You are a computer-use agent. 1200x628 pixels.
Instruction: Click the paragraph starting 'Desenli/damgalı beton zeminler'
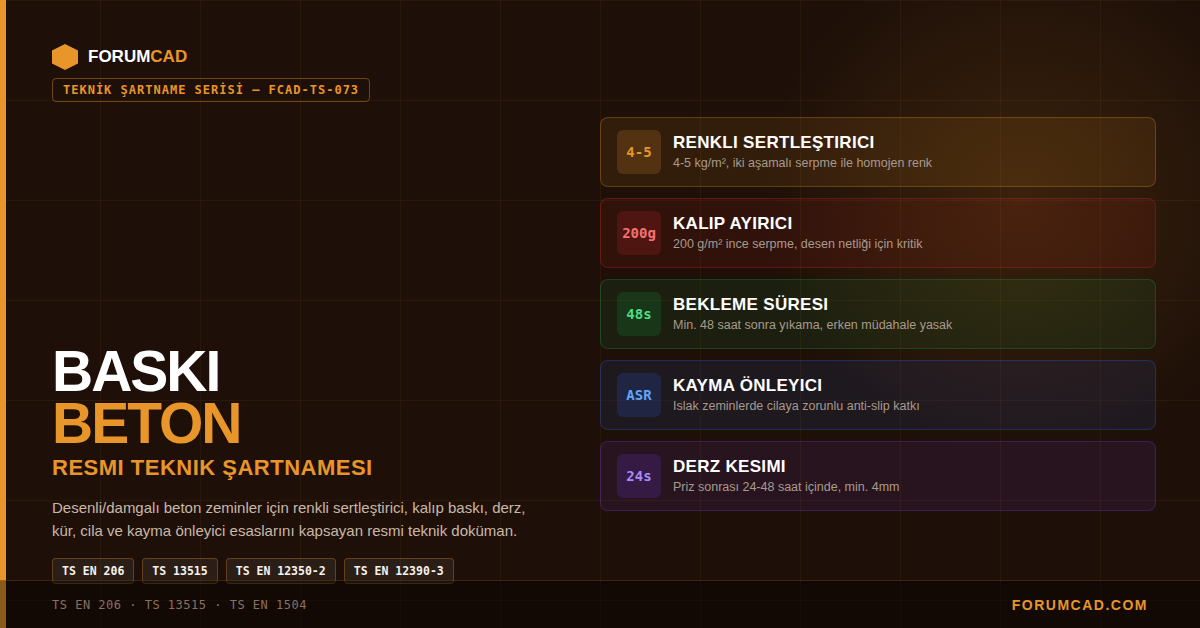(x=288, y=519)
